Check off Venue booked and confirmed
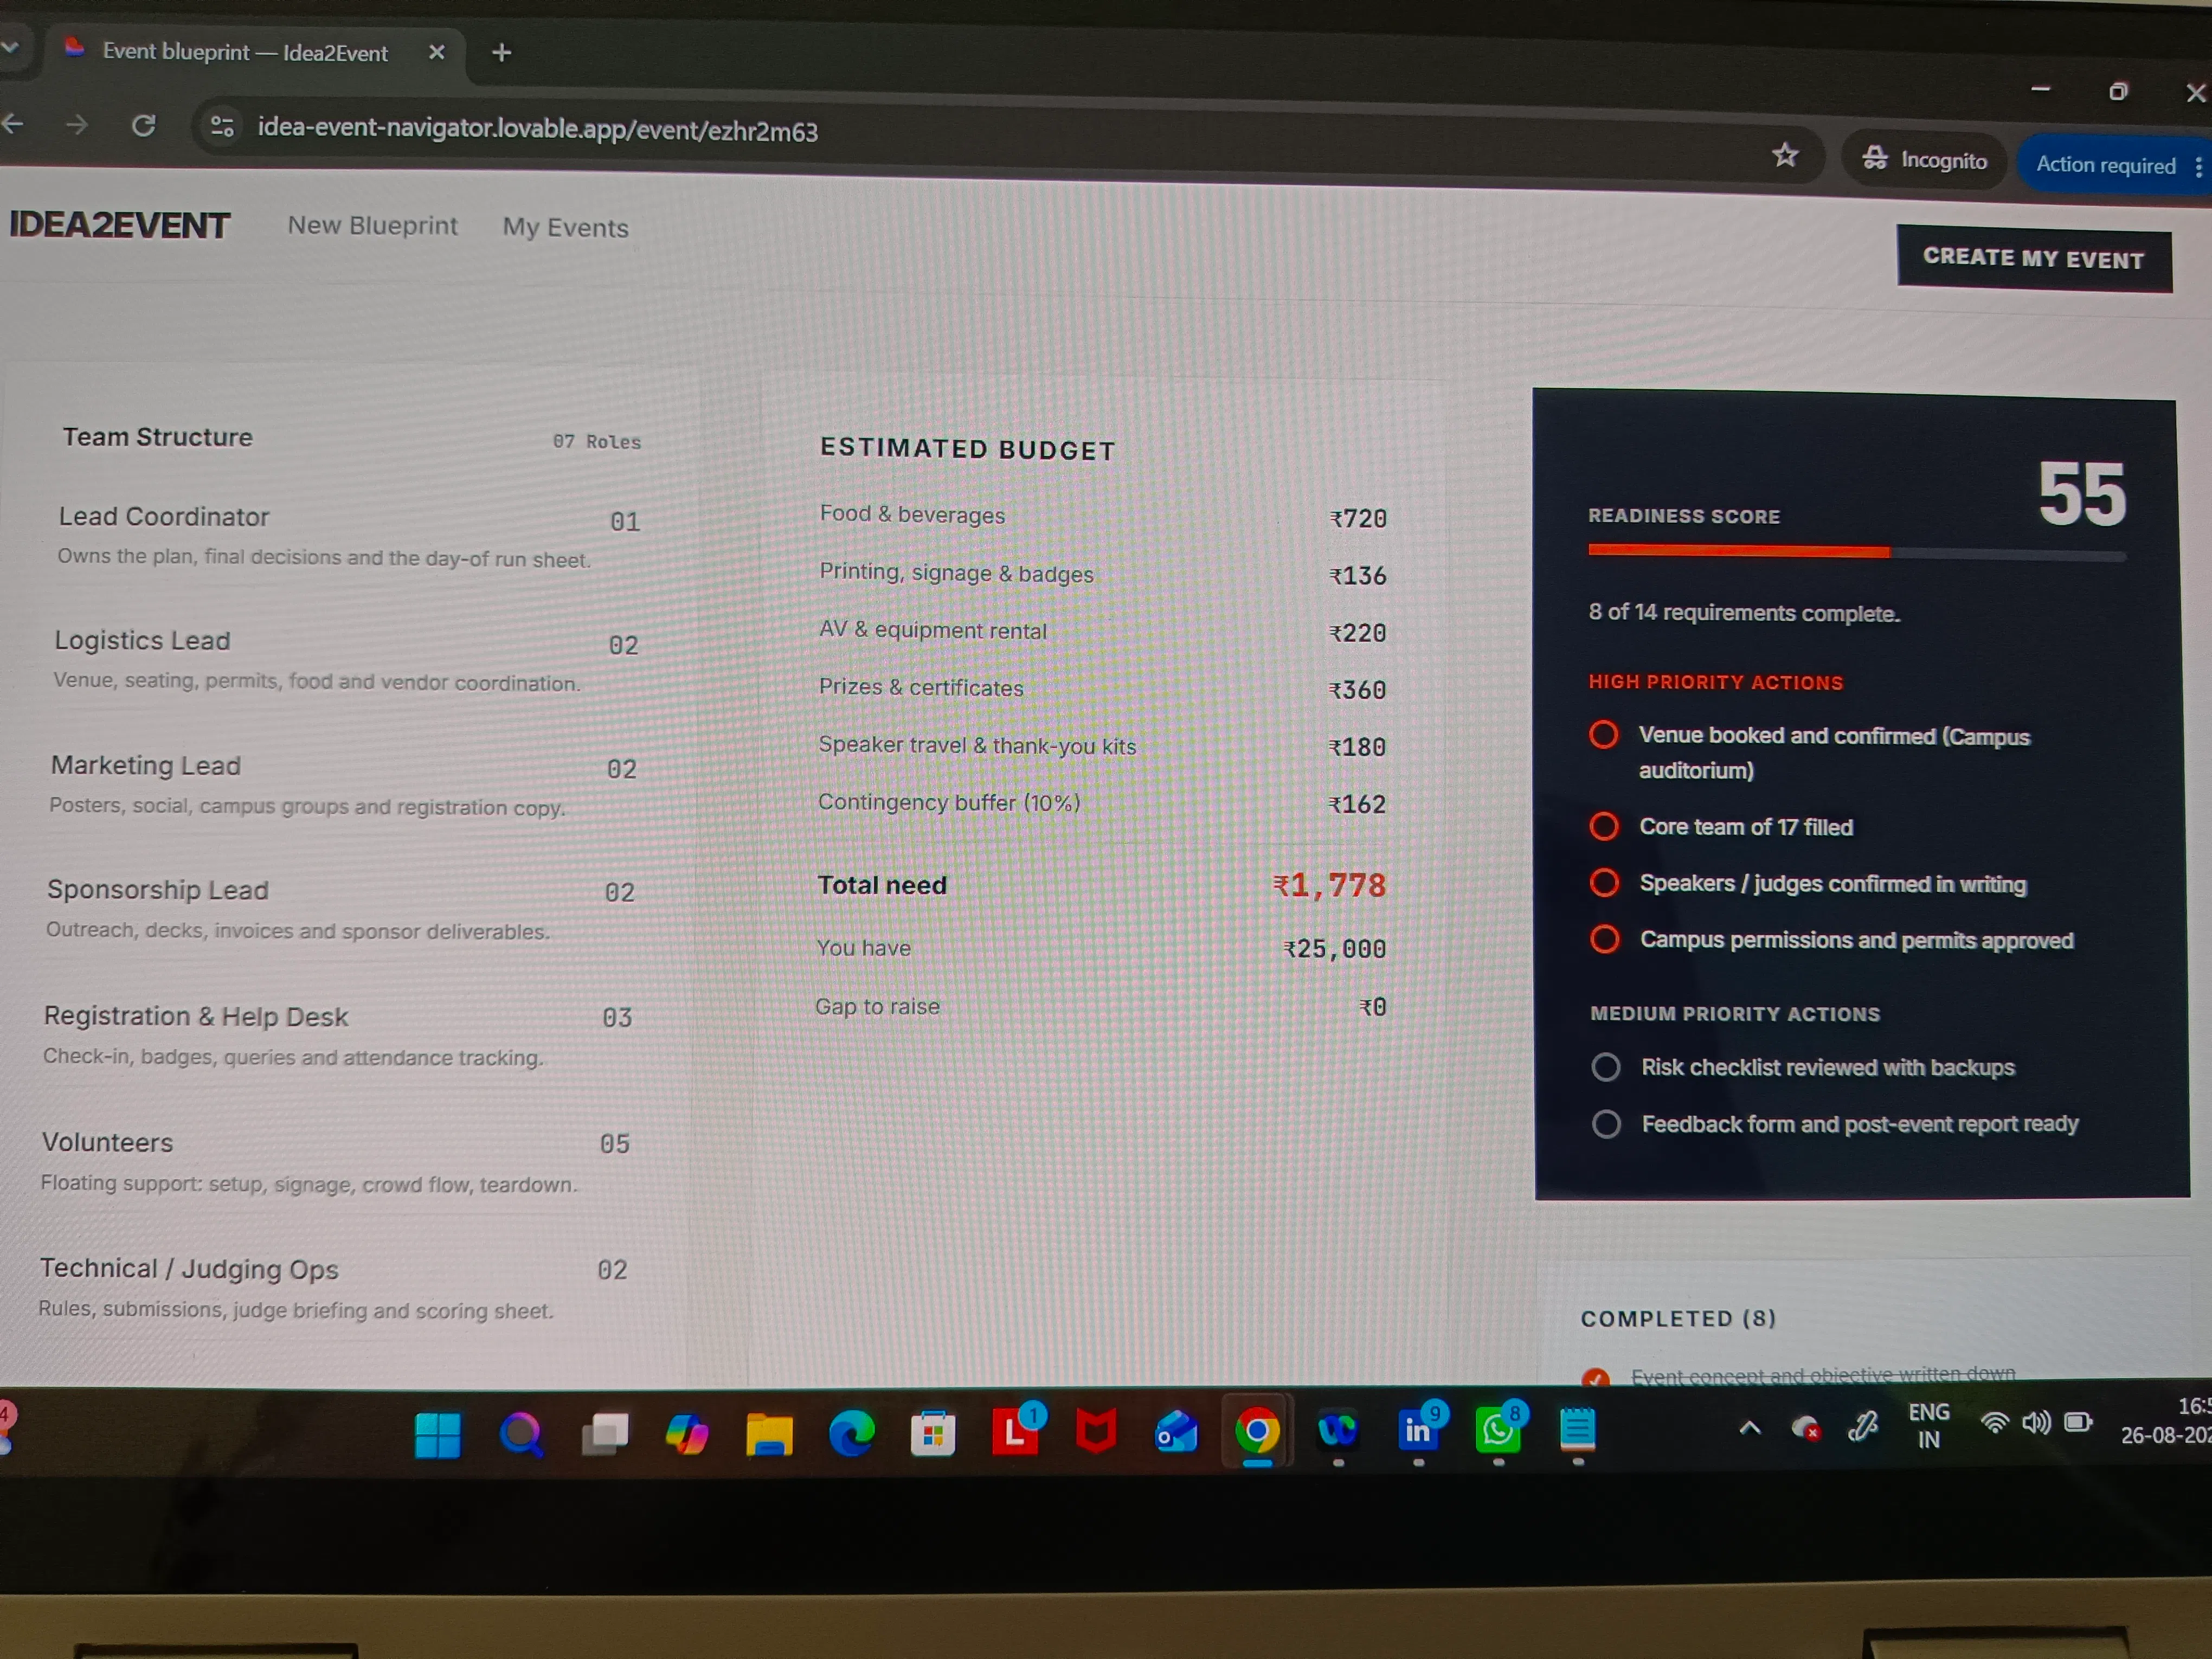The width and height of the screenshot is (2212, 1659). click(1603, 735)
